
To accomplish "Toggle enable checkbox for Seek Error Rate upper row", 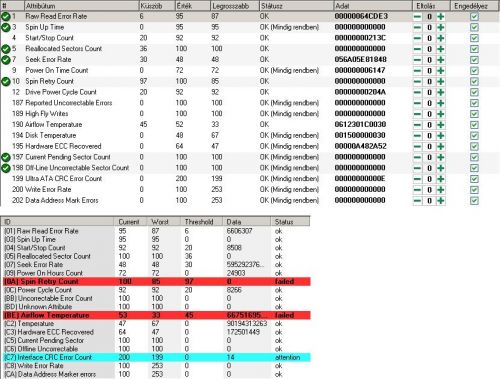I will tap(474, 60).
